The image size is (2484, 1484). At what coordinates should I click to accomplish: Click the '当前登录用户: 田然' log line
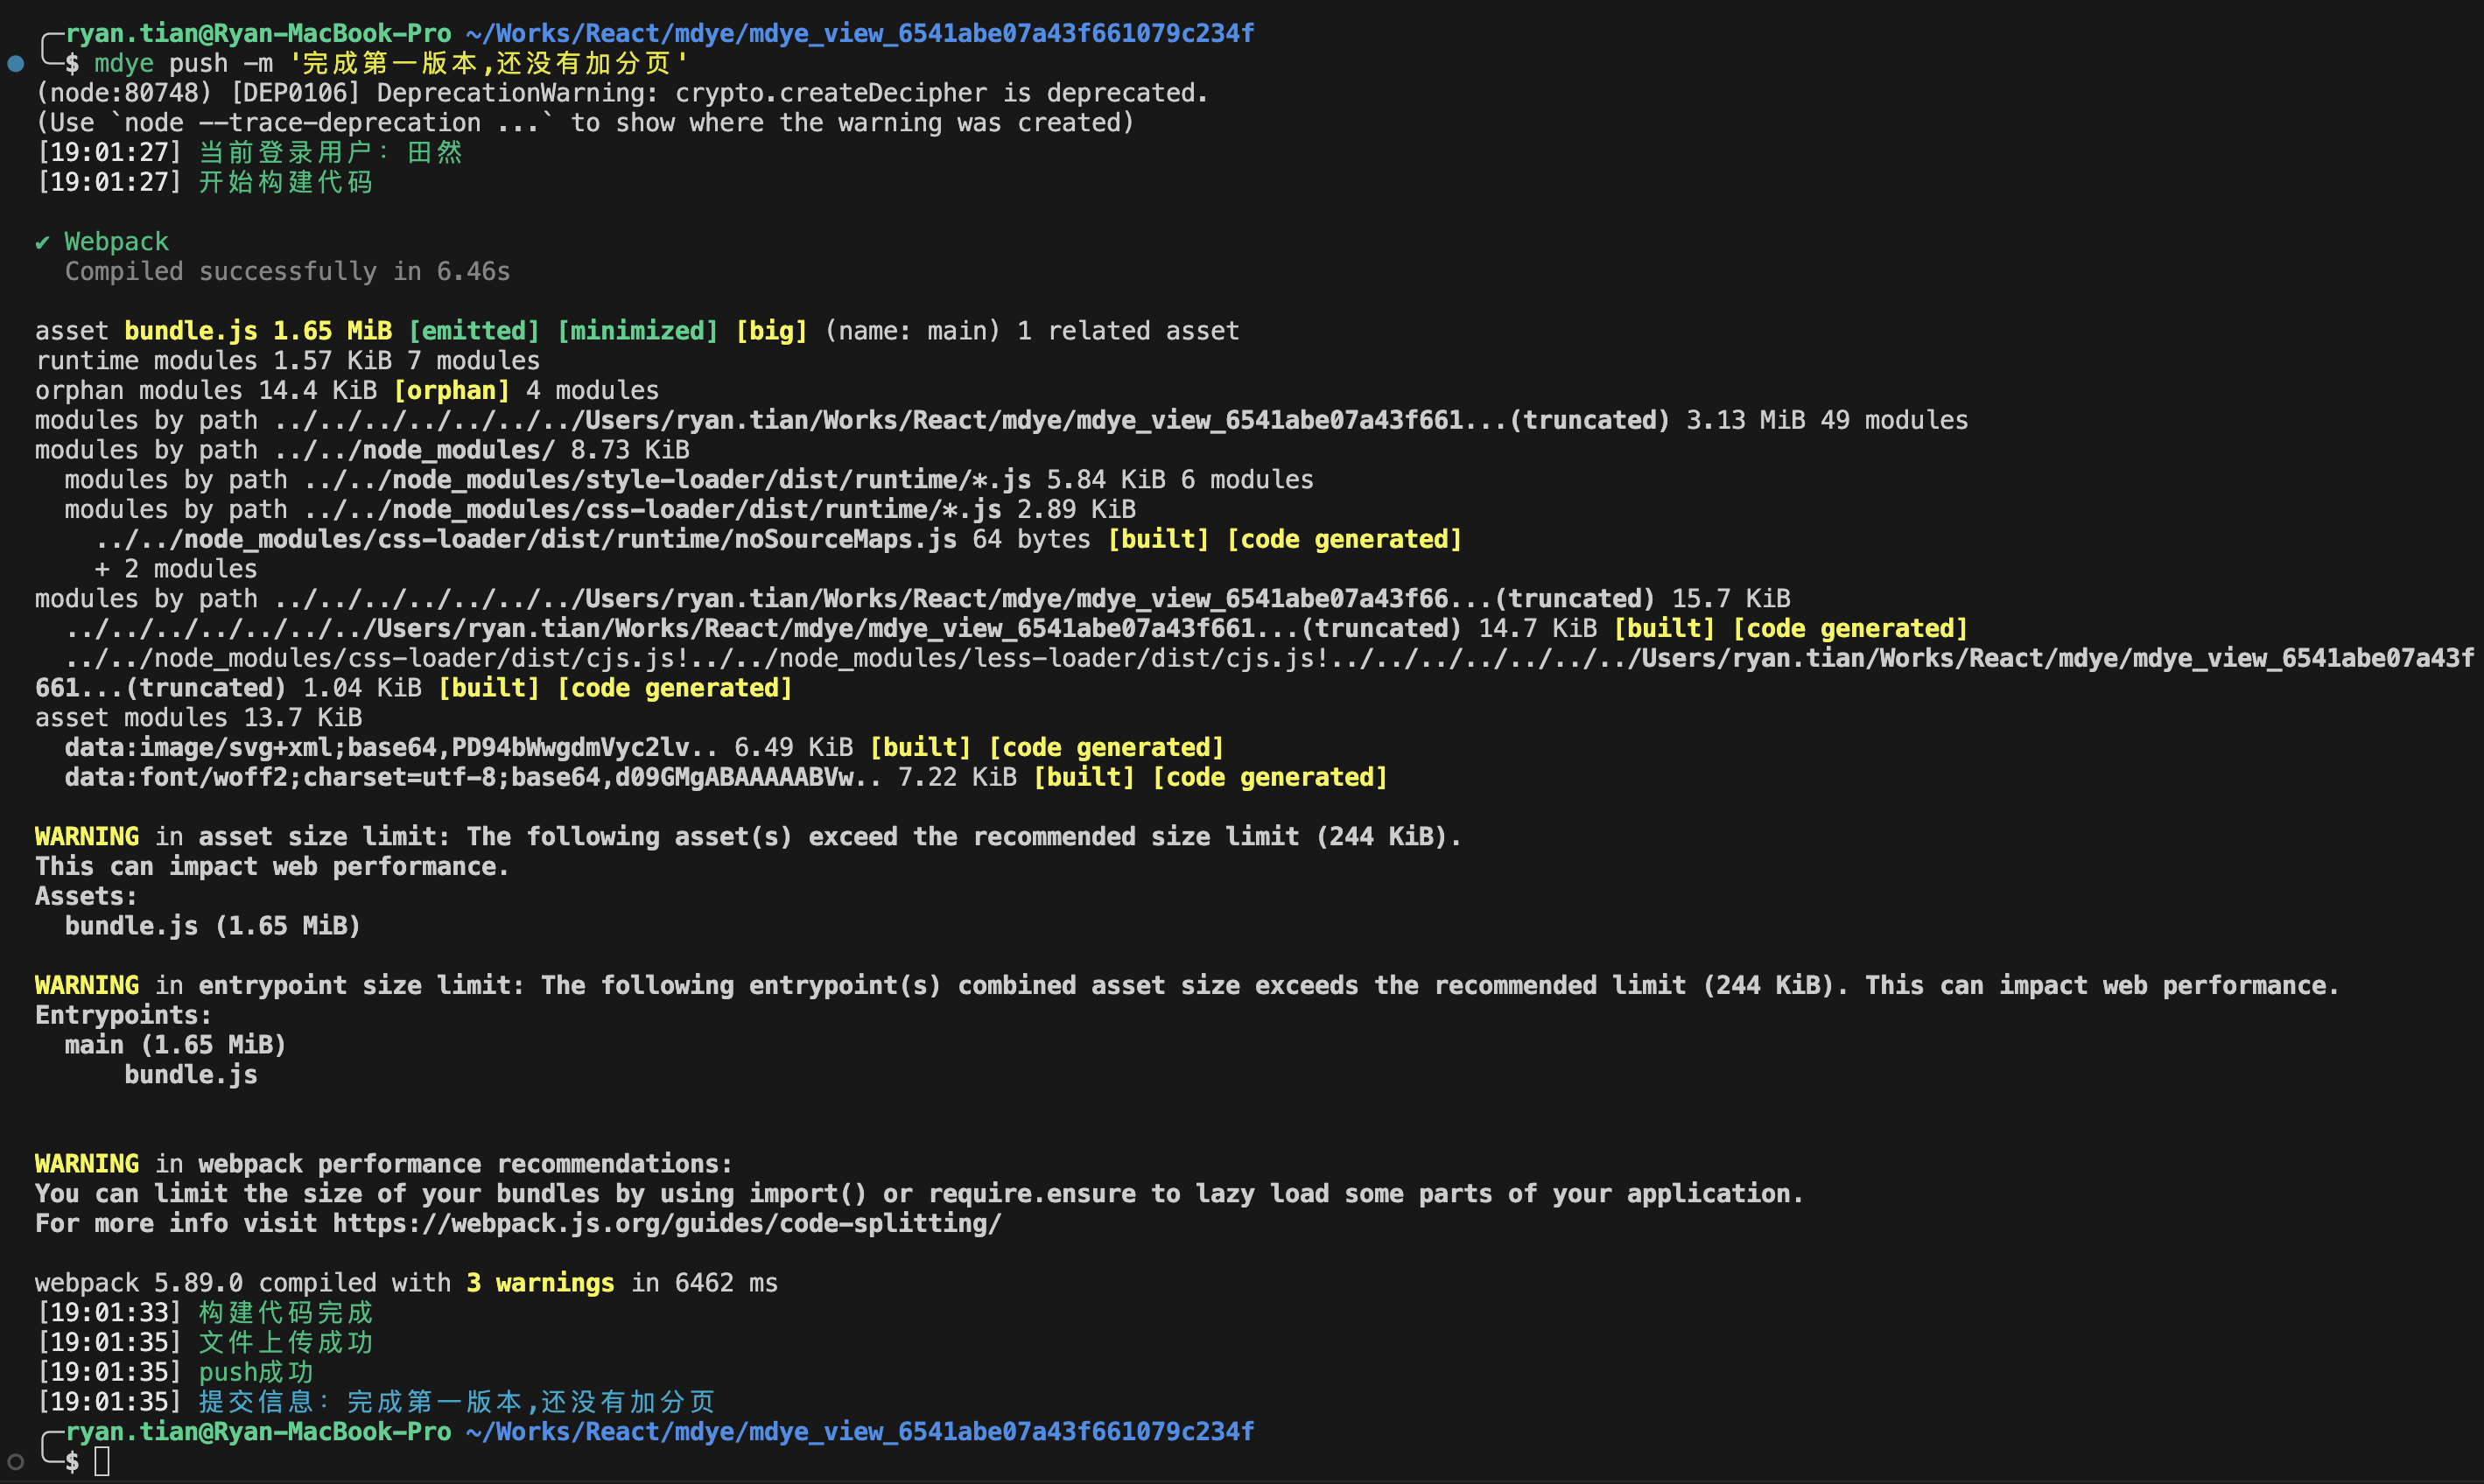tap(249, 153)
